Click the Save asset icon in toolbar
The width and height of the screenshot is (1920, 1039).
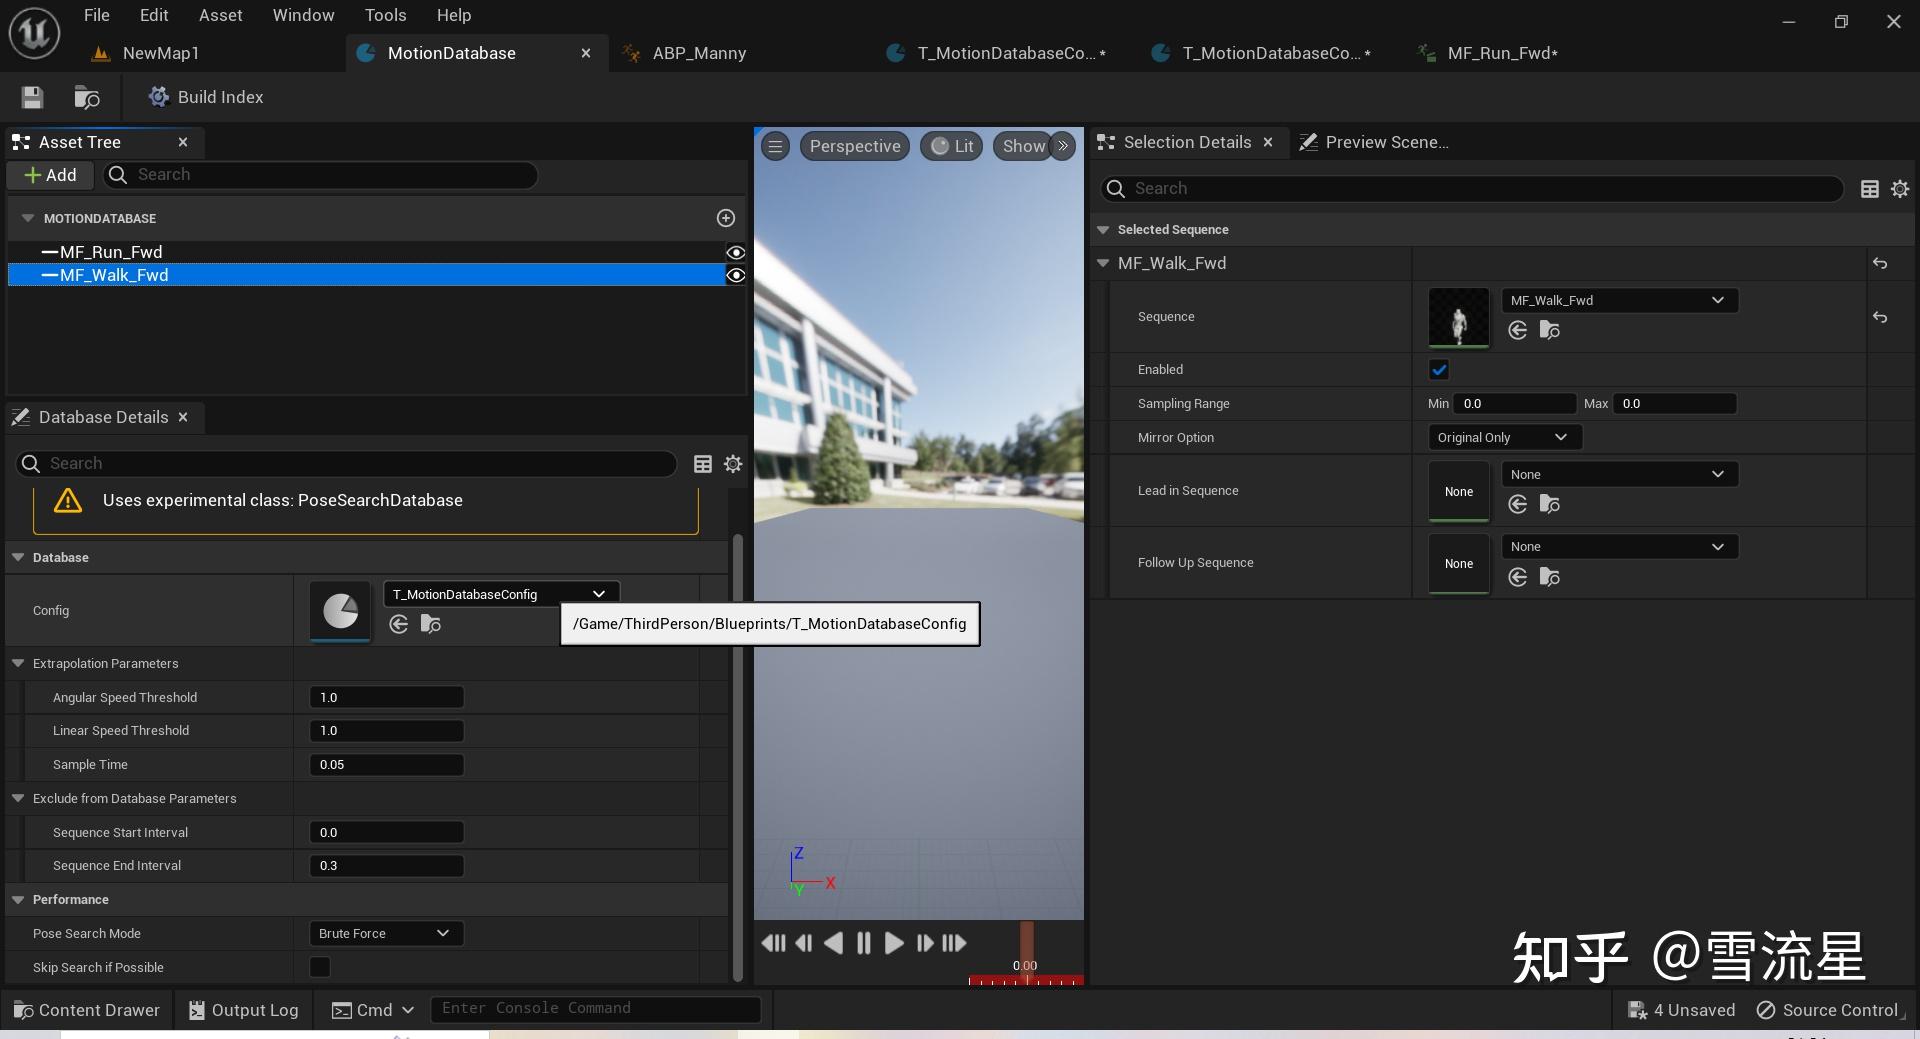coord(32,97)
